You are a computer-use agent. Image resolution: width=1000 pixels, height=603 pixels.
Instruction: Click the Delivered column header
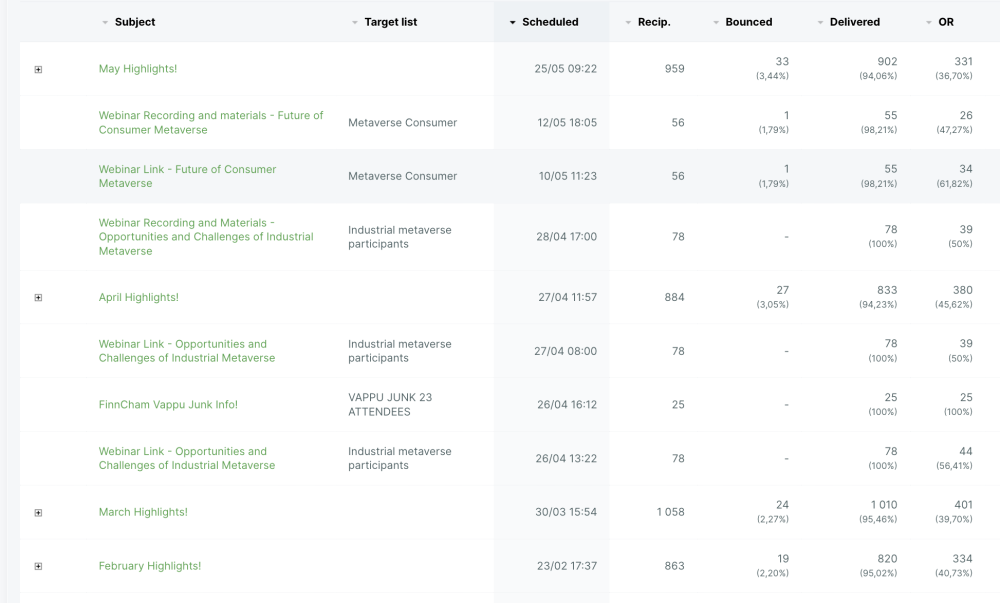pos(854,22)
